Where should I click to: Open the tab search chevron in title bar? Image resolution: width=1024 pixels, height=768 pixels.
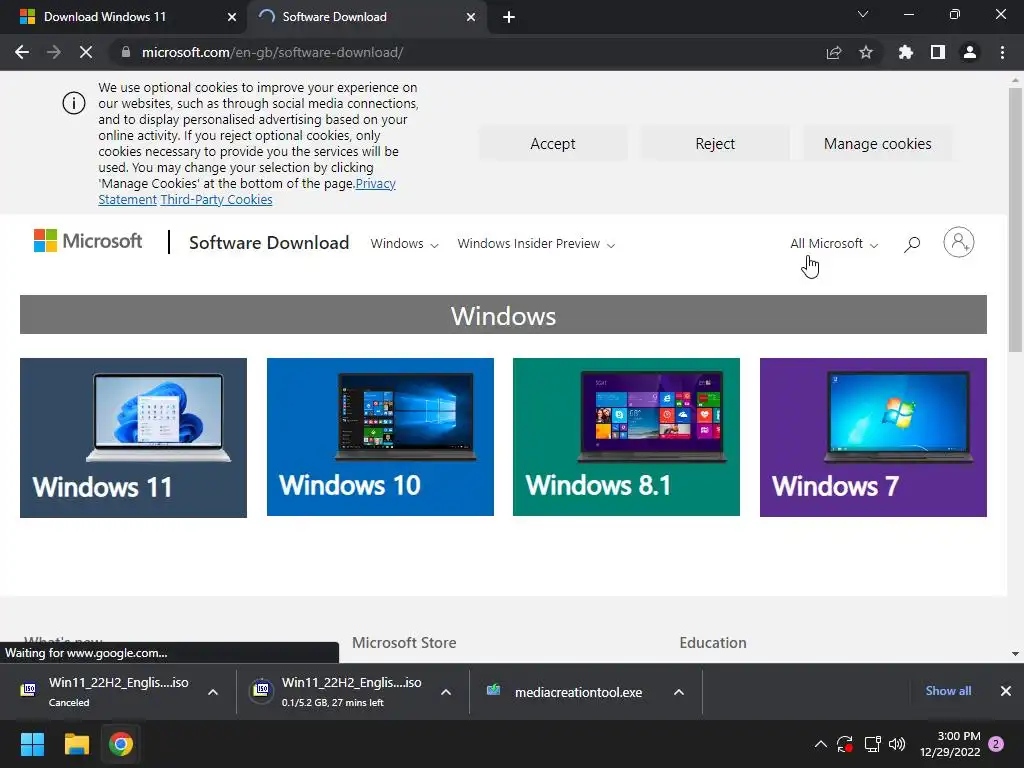click(x=863, y=14)
